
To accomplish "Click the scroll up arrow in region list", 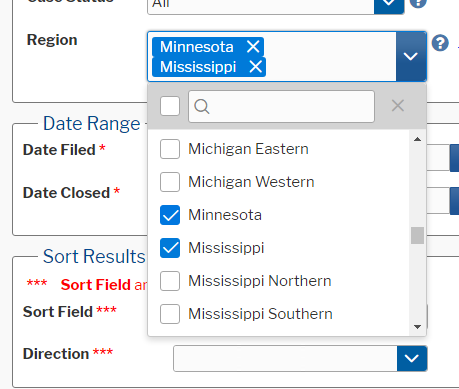I will (x=417, y=139).
